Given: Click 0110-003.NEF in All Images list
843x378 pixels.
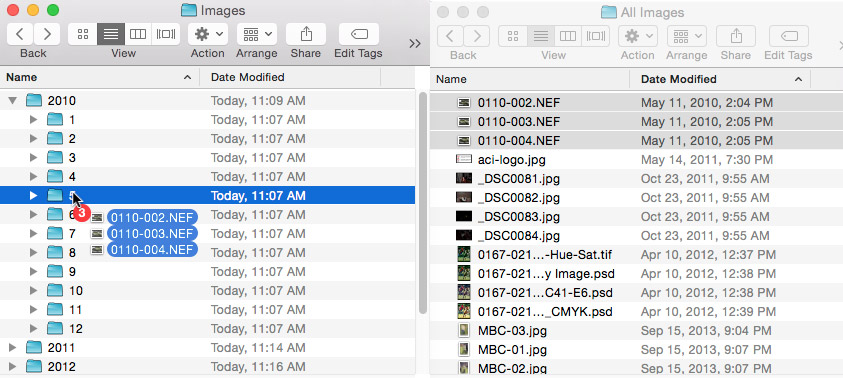Looking at the screenshot, I should pyautogui.click(x=519, y=122).
